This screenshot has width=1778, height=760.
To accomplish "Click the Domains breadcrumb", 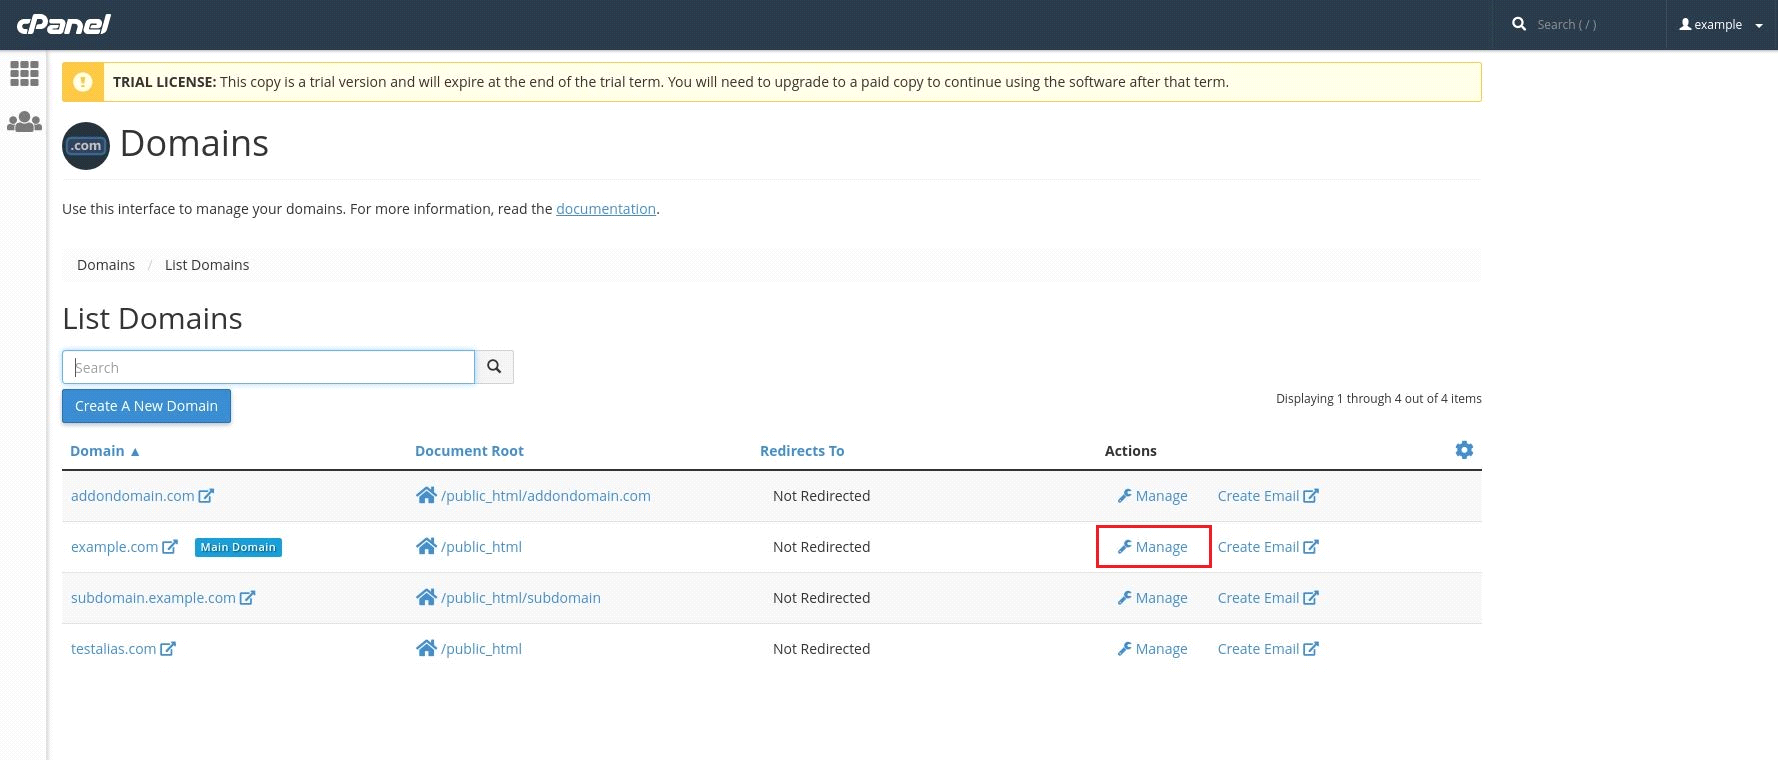I will (x=106, y=265).
